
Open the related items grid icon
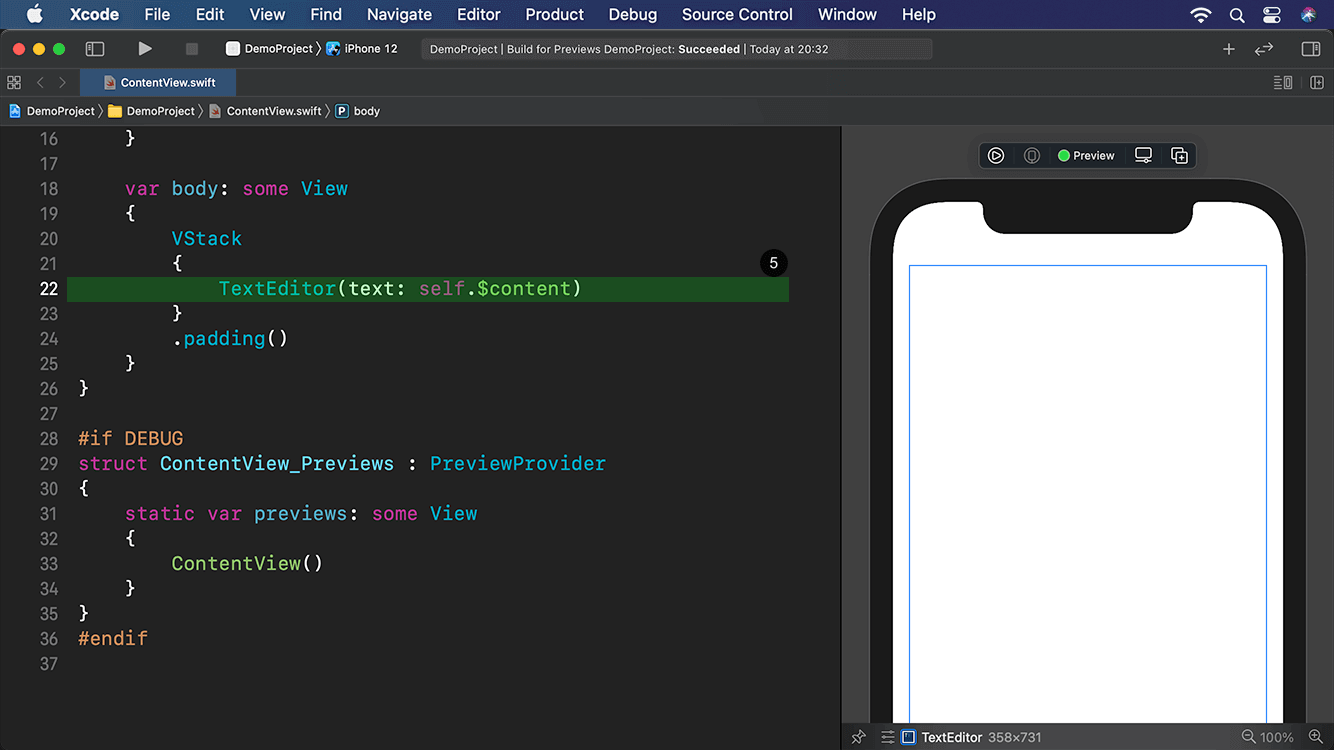14,82
